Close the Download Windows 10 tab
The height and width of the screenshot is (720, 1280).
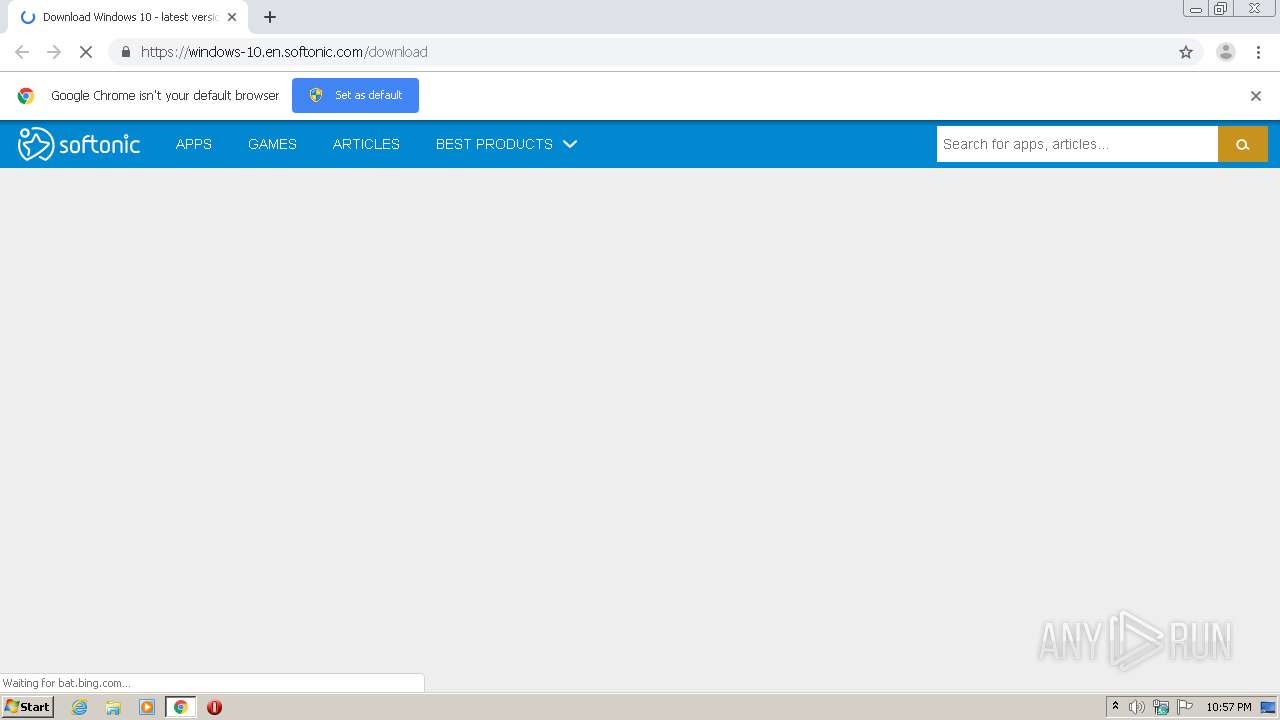pyautogui.click(x=232, y=17)
